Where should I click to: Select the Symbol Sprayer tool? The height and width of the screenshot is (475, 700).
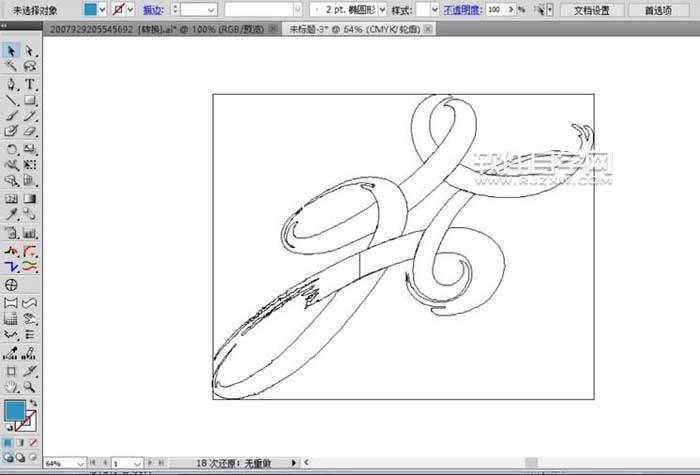pos(11,232)
